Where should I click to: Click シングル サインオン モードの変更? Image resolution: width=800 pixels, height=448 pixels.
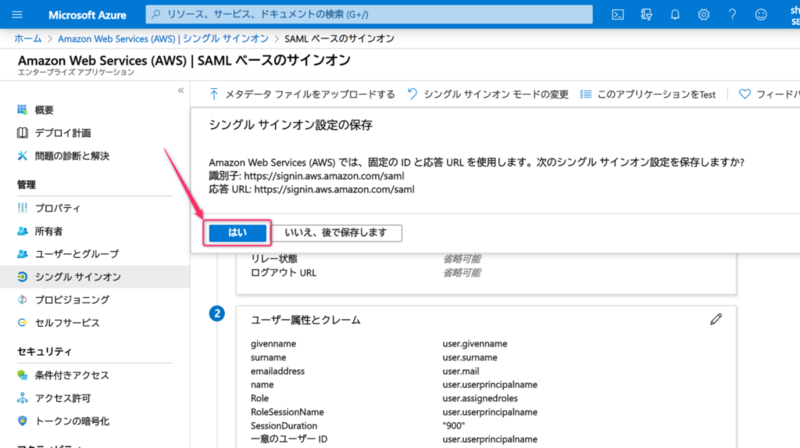coord(488,94)
